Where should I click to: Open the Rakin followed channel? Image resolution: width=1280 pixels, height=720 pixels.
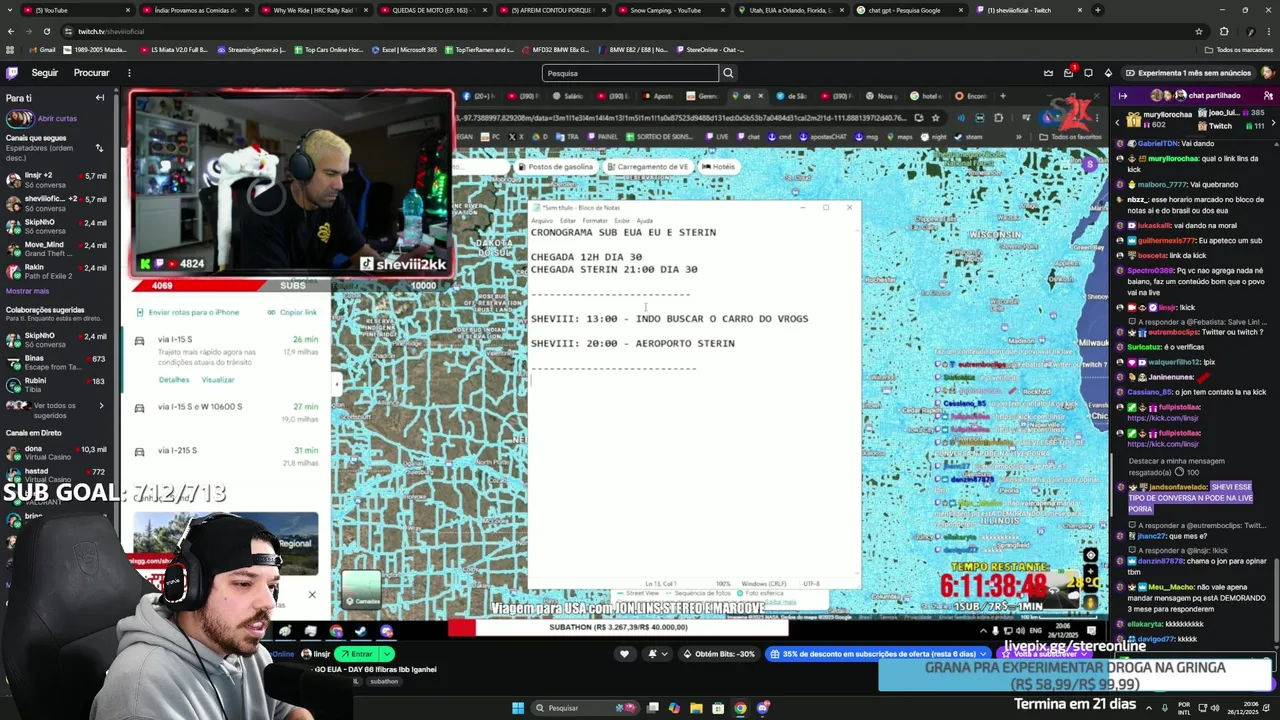[57, 272]
